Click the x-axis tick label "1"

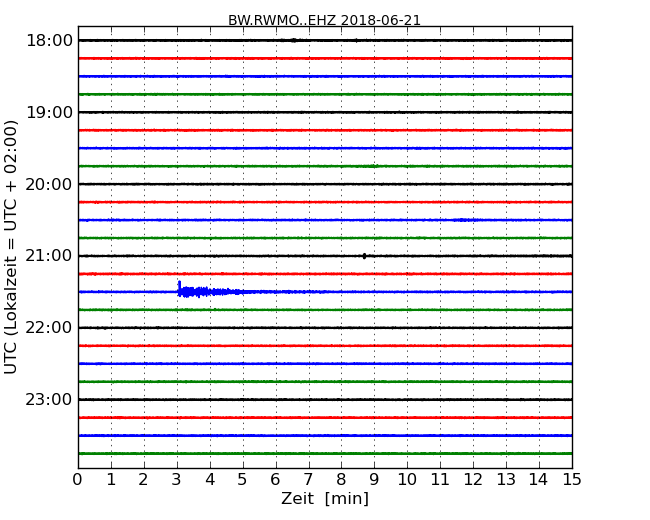(x=111, y=480)
